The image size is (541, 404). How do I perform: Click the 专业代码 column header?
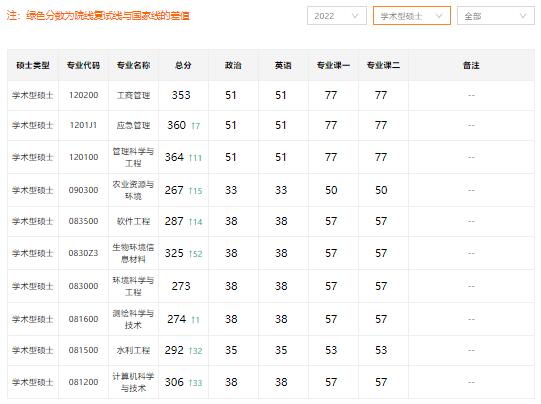click(83, 65)
